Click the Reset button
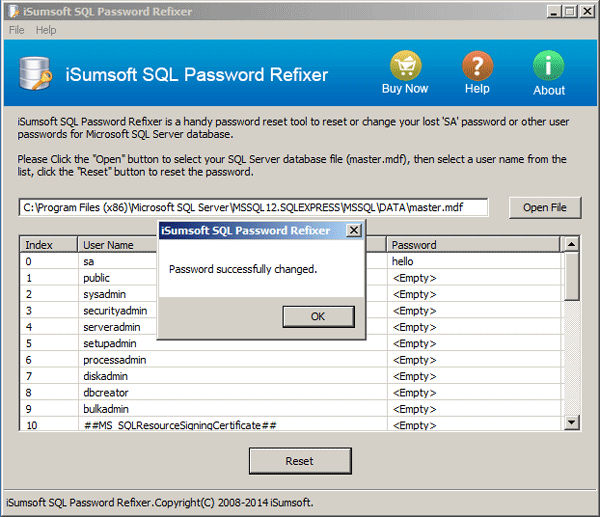600x517 pixels. [x=300, y=461]
